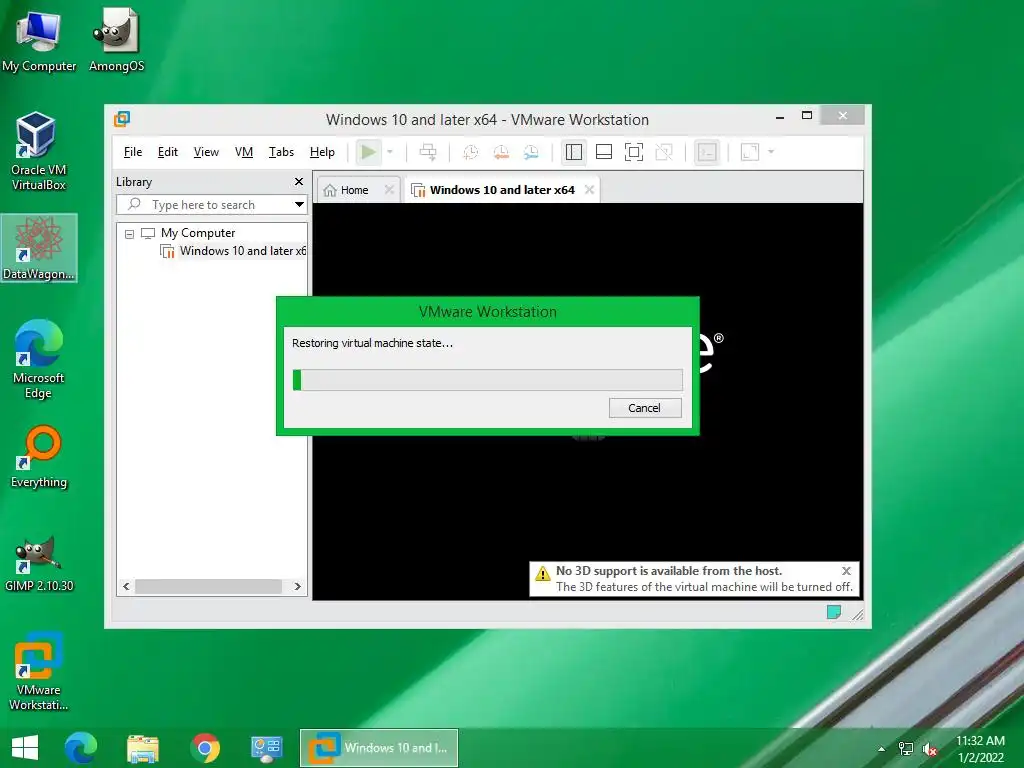Viewport: 1024px width, 768px height.
Task: Click the Unity mode toolbar icon
Action: click(664, 152)
